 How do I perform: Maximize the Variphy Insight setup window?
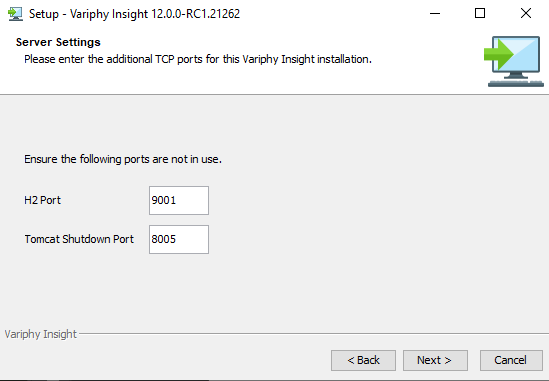[x=480, y=14]
